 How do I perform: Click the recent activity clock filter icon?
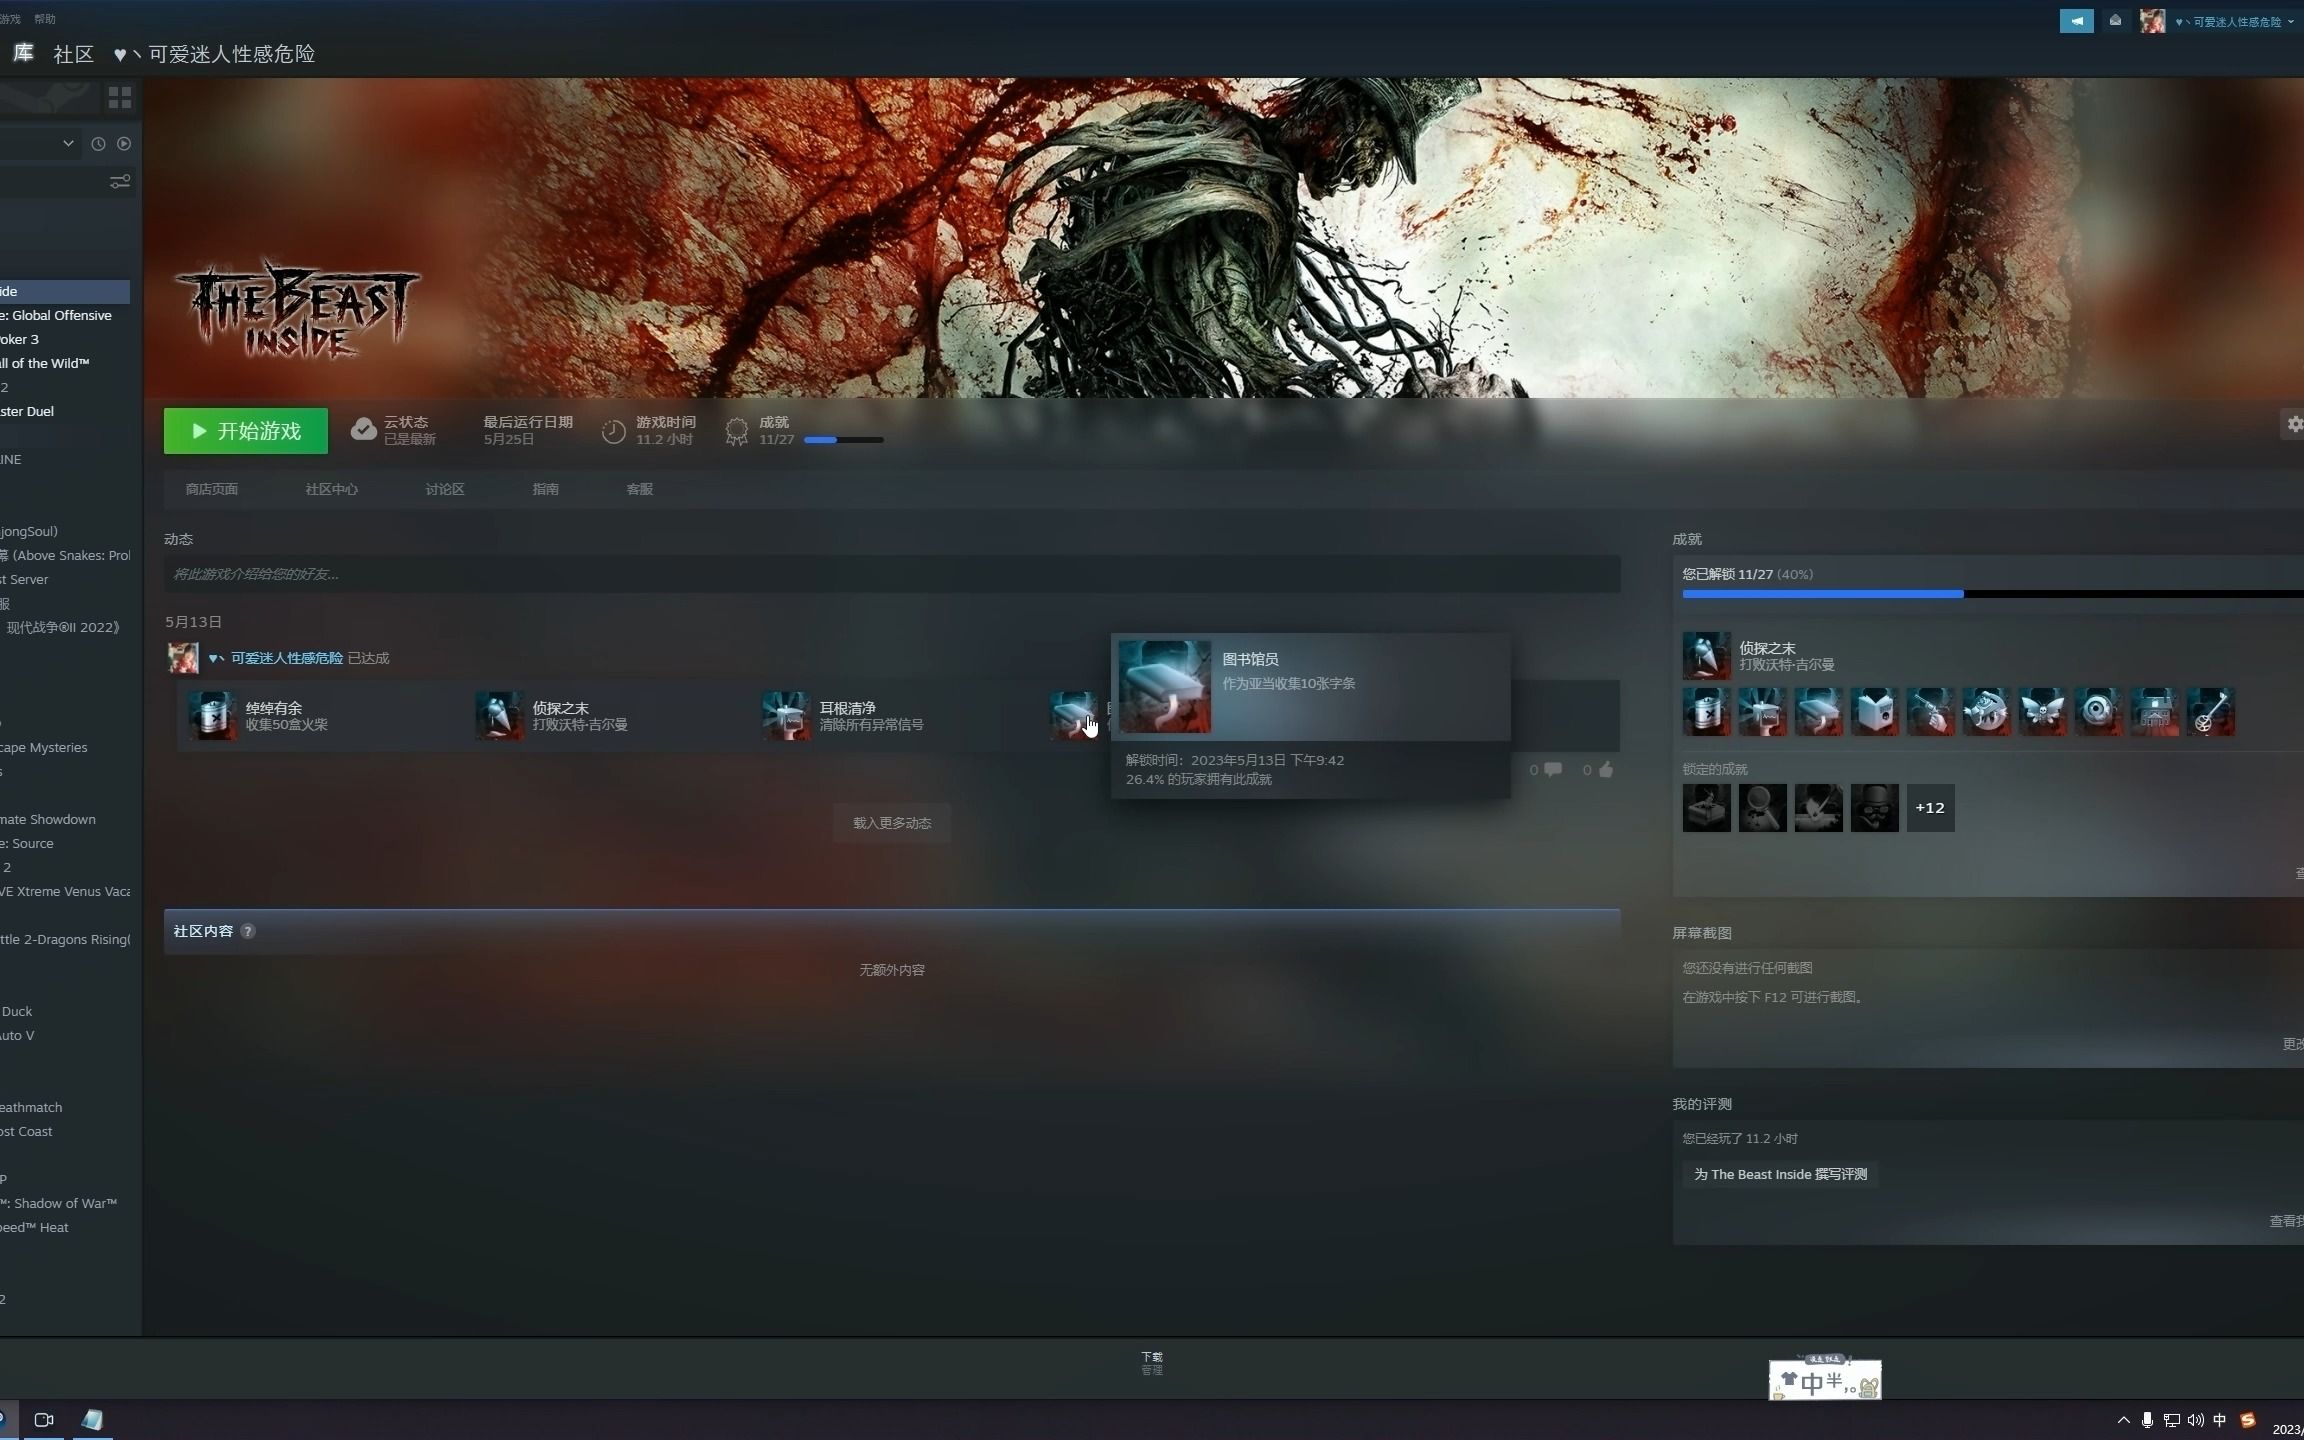[x=98, y=144]
